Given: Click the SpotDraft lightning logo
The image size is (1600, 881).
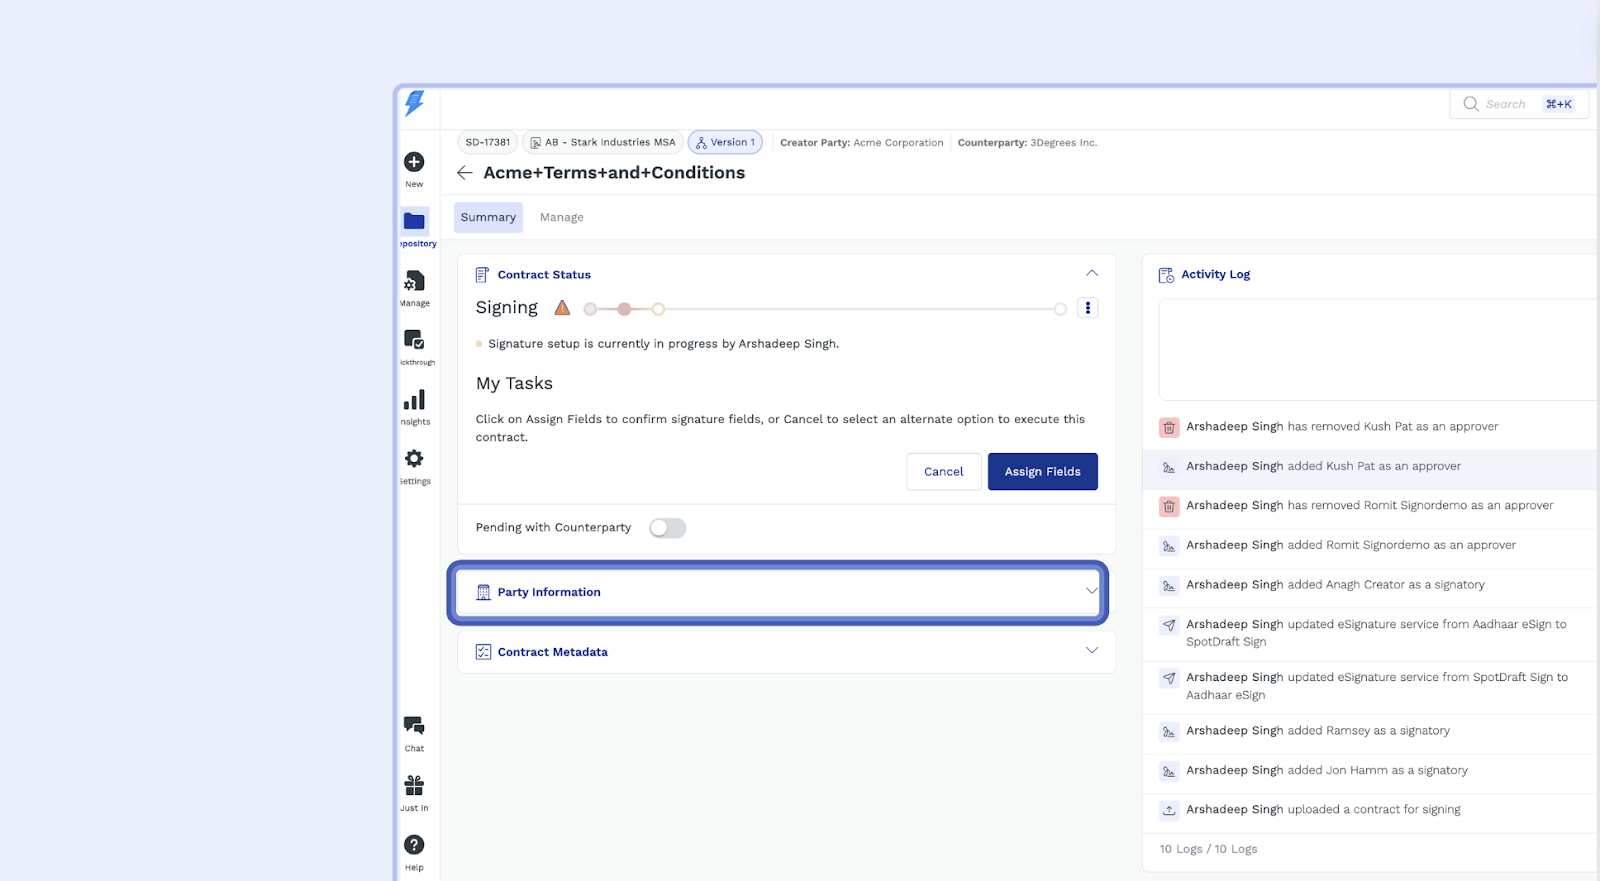Looking at the screenshot, I should click(414, 103).
